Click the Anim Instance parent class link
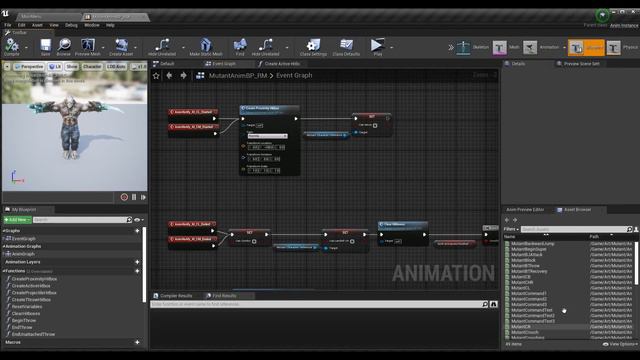The image size is (640, 360). coord(624,25)
